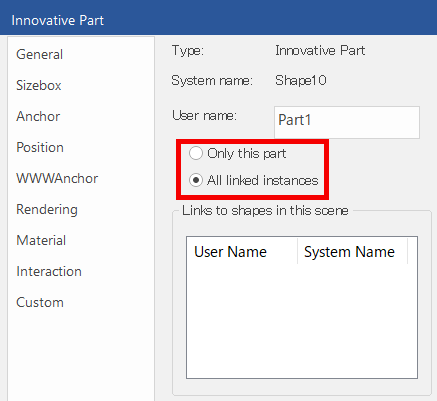
Task: Open the Anchor settings page
Action: coord(38,116)
